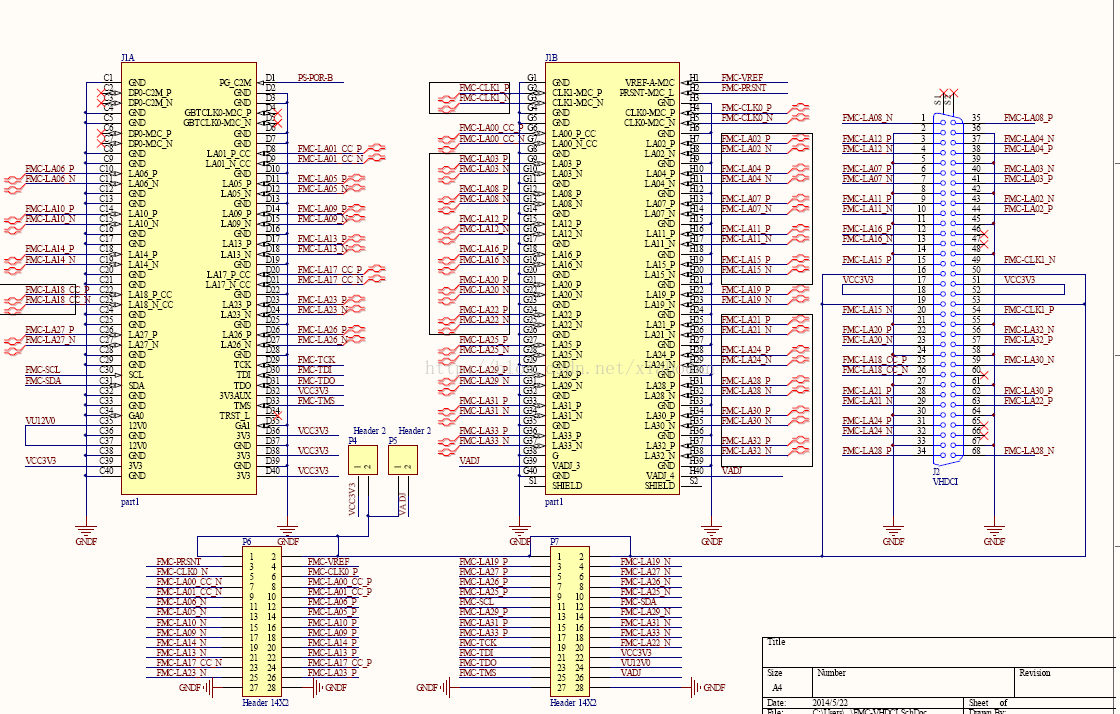
Task: Click FMC-PRSNT net label beside J1B pin H2
Action: point(744,88)
